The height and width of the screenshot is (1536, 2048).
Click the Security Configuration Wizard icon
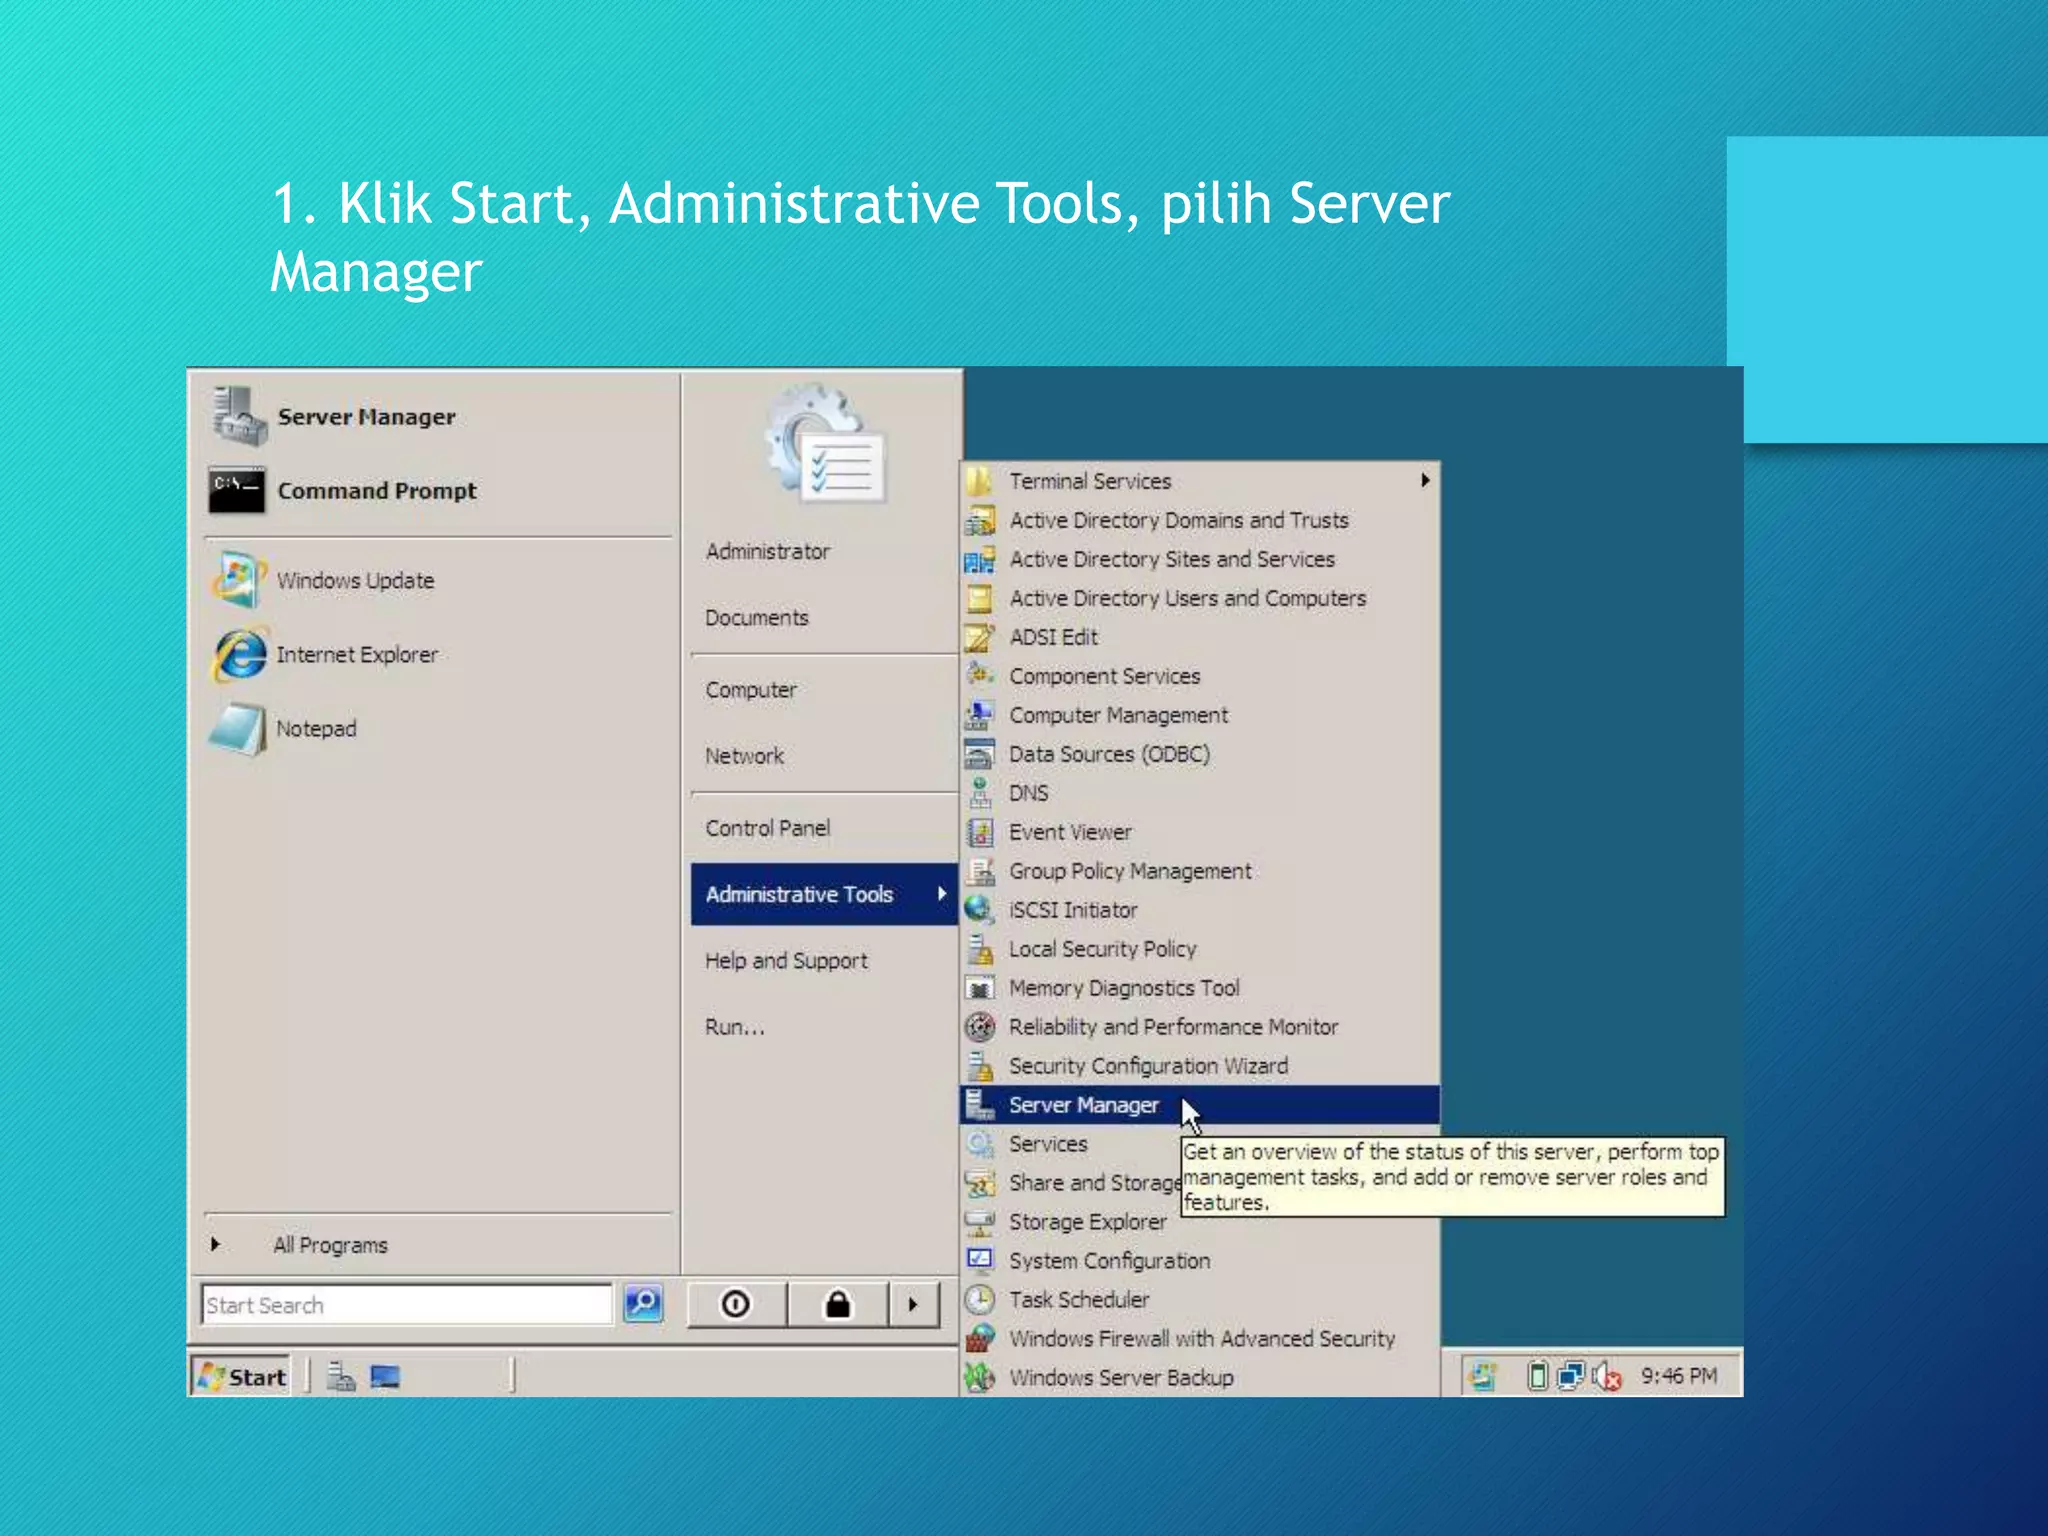[x=980, y=1066]
